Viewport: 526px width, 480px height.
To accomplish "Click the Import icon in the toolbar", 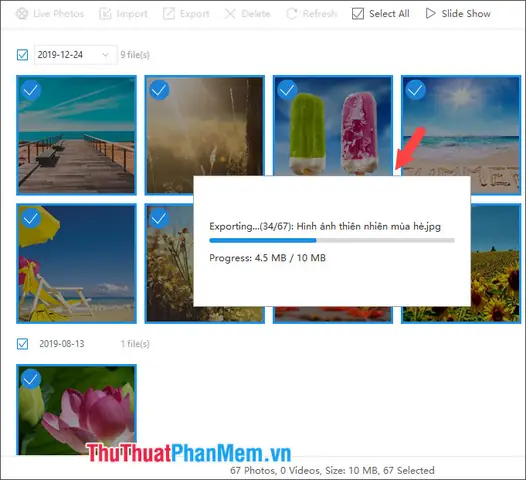I will pos(105,14).
